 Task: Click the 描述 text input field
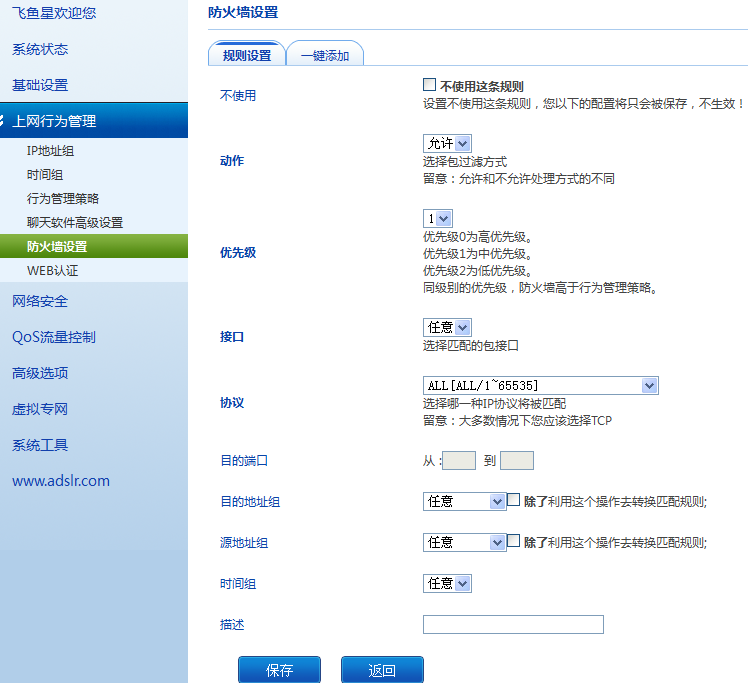[513, 624]
